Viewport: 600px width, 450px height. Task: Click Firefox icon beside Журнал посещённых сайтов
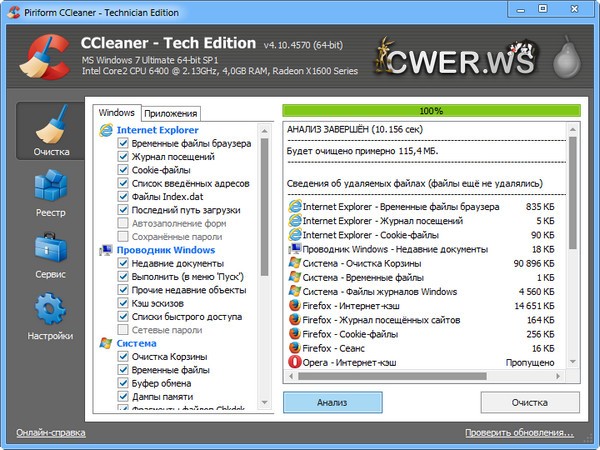[x=295, y=320]
